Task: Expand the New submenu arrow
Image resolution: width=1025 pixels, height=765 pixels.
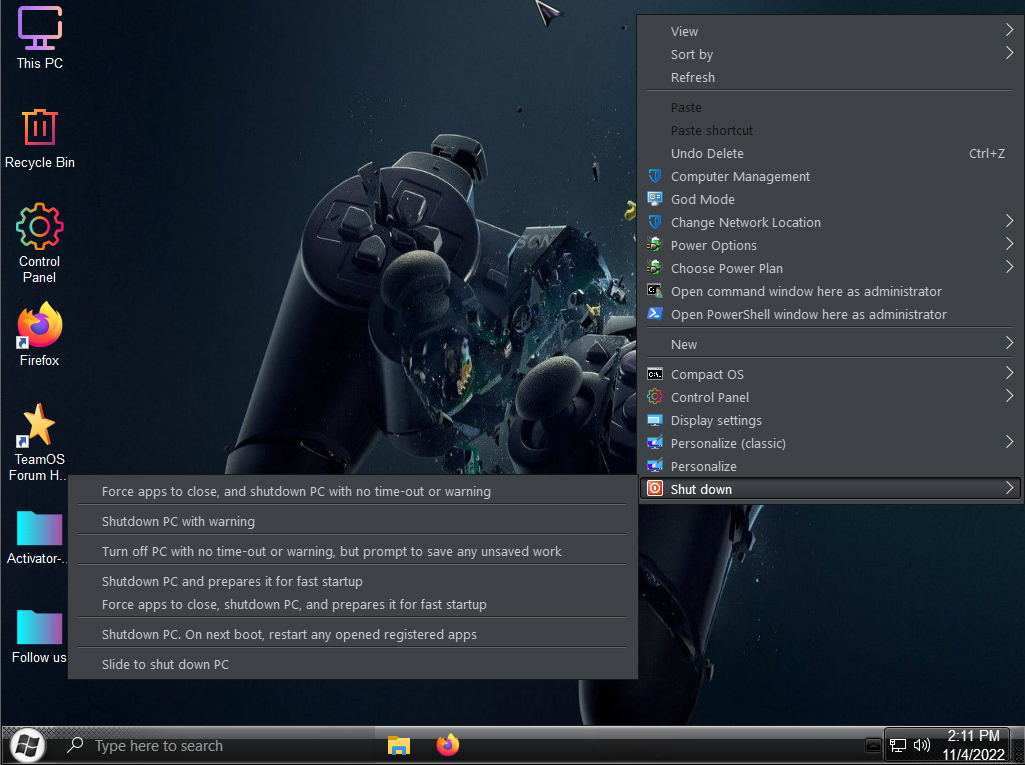Action: click(1009, 343)
